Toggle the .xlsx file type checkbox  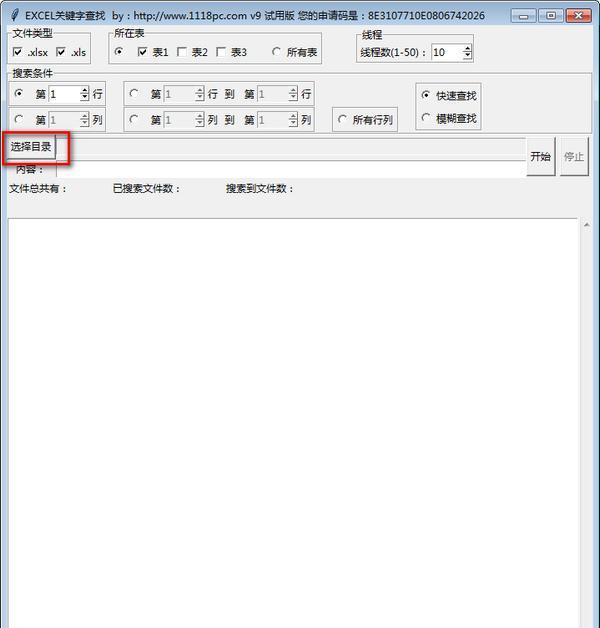(x=17, y=52)
